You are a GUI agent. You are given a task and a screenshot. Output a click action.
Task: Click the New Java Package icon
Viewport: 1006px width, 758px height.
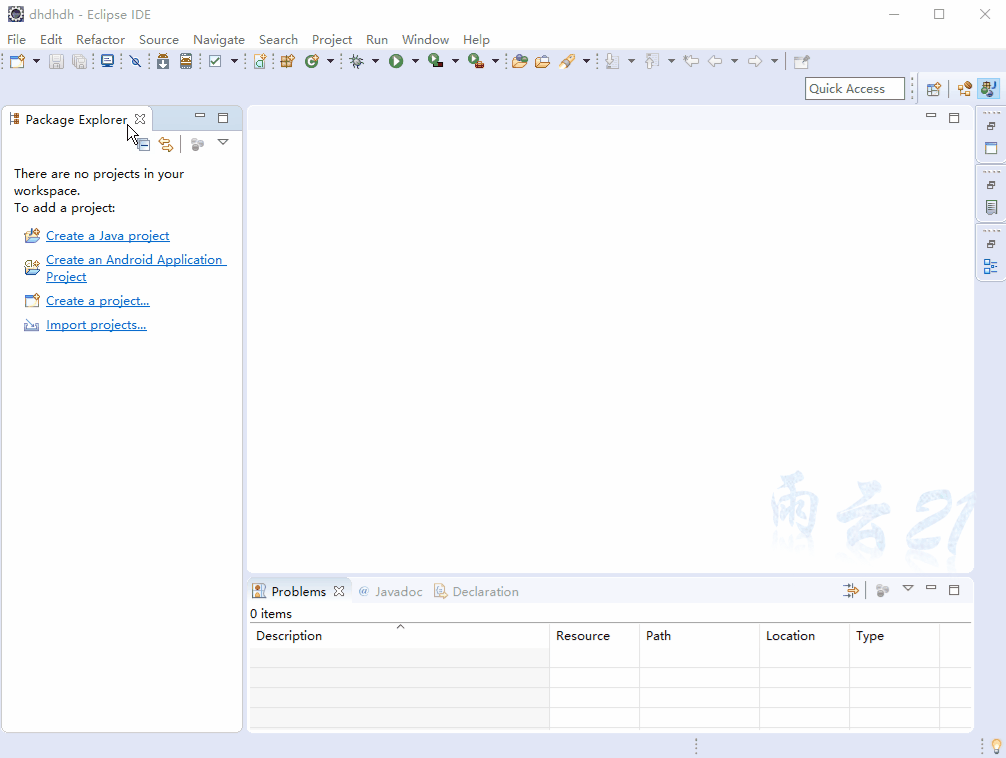(287, 62)
